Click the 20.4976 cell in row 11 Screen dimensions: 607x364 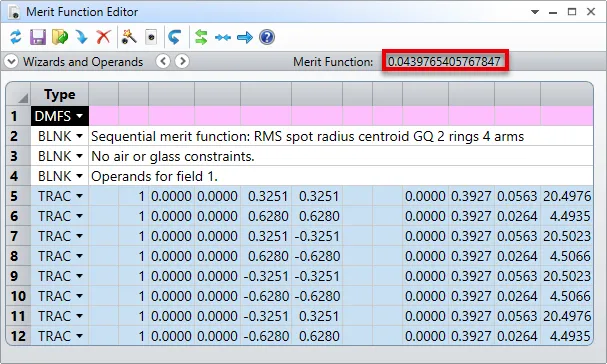coord(567,316)
